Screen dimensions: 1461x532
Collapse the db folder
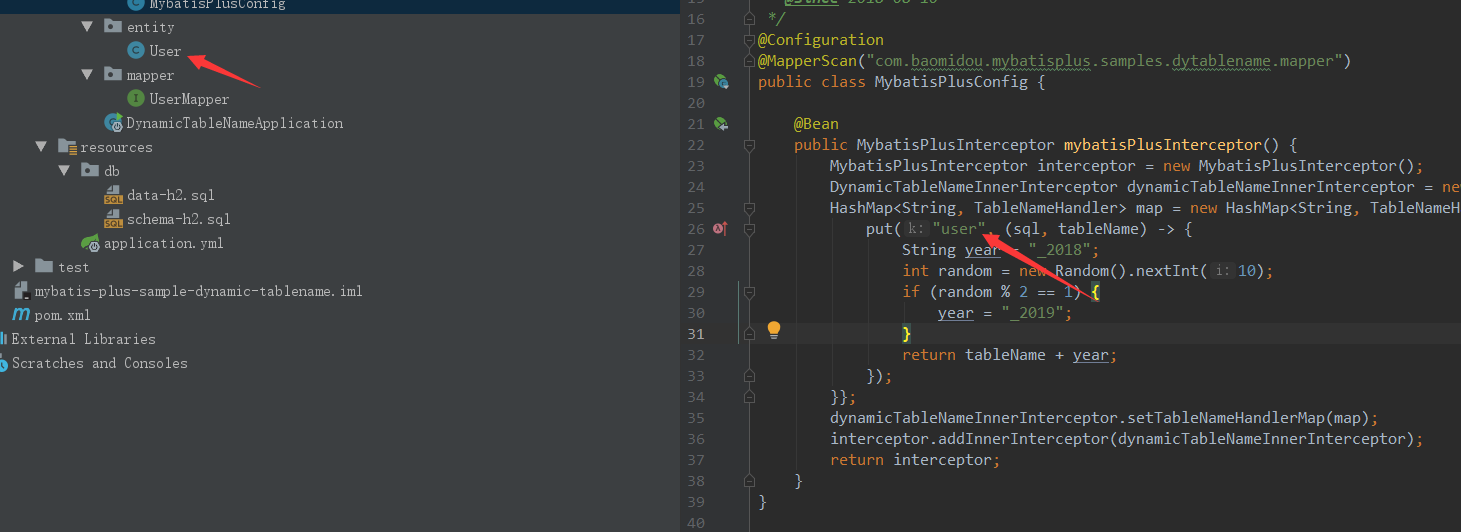point(65,171)
